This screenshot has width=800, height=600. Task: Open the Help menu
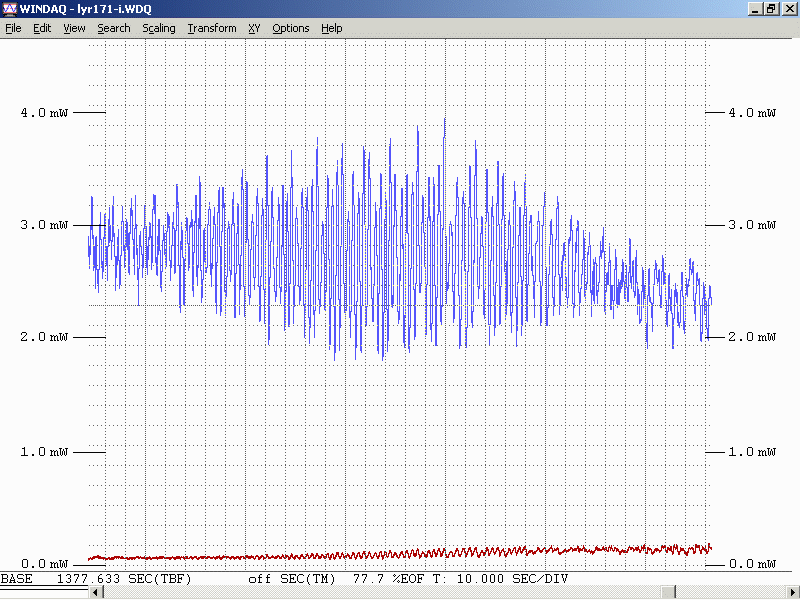(332, 28)
